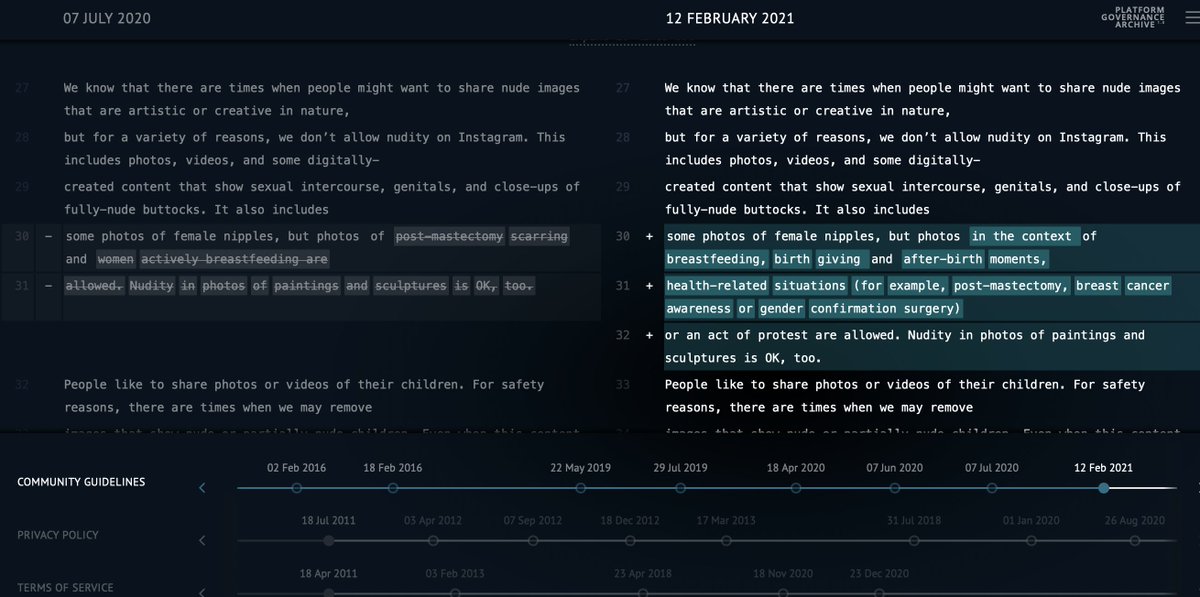Image resolution: width=1200 pixels, height=597 pixels.
Task: Click 23 Dec 2020 Terms of Service date
Action: [879, 574]
